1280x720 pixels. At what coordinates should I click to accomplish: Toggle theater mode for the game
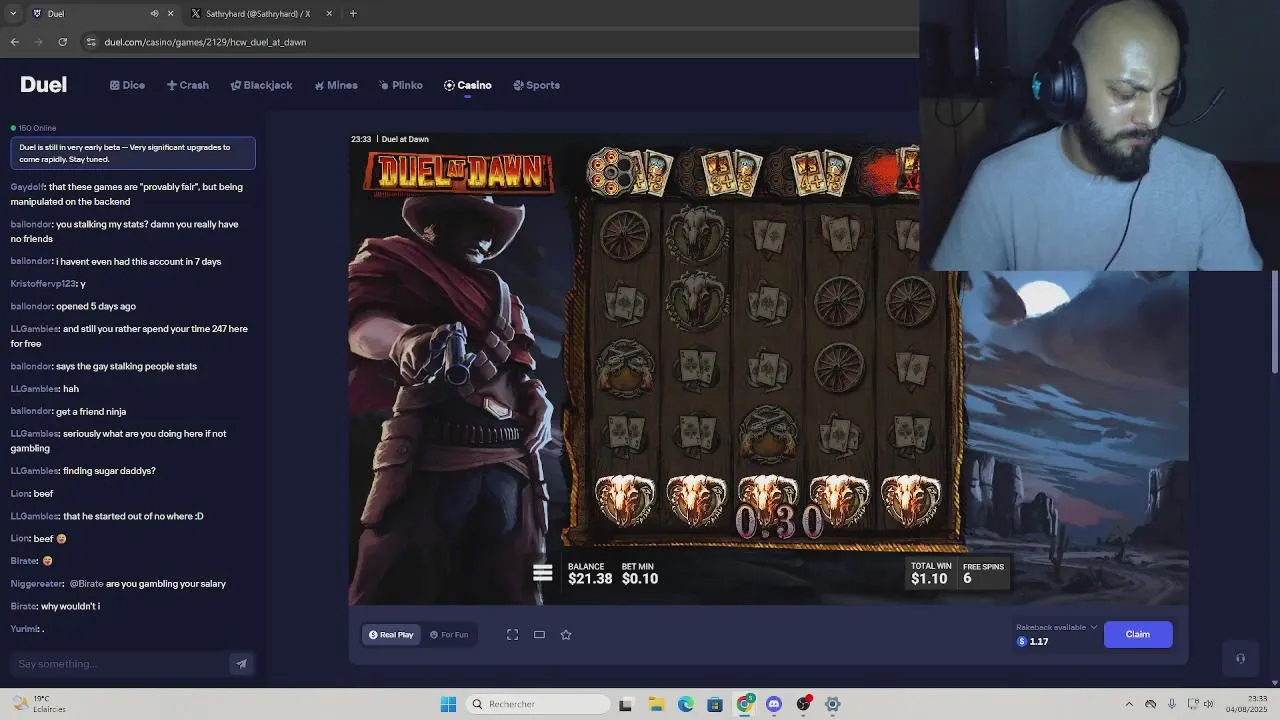(x=539, y=634)
